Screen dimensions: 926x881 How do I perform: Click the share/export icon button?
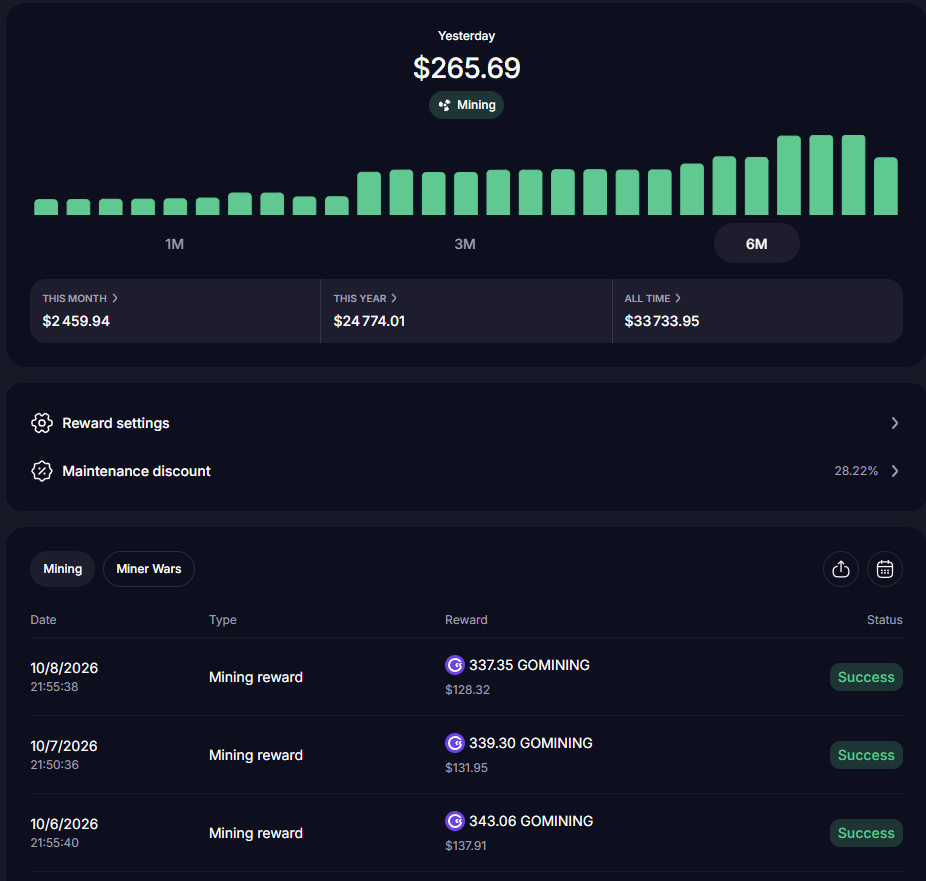[840, 569]
